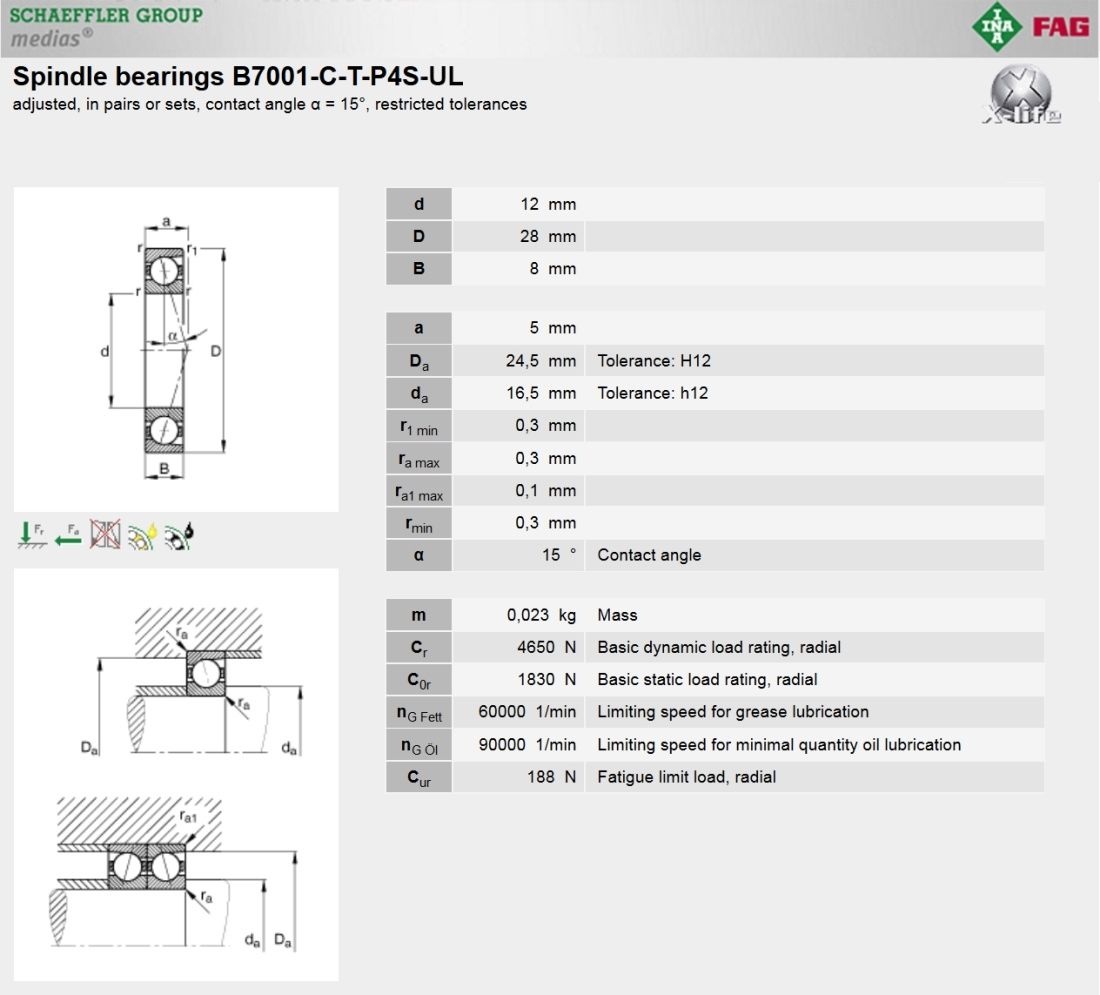The width and height of the screenshot is (1100, 995).
Task: Select the bore diameter d row
Action: (714, 204)
